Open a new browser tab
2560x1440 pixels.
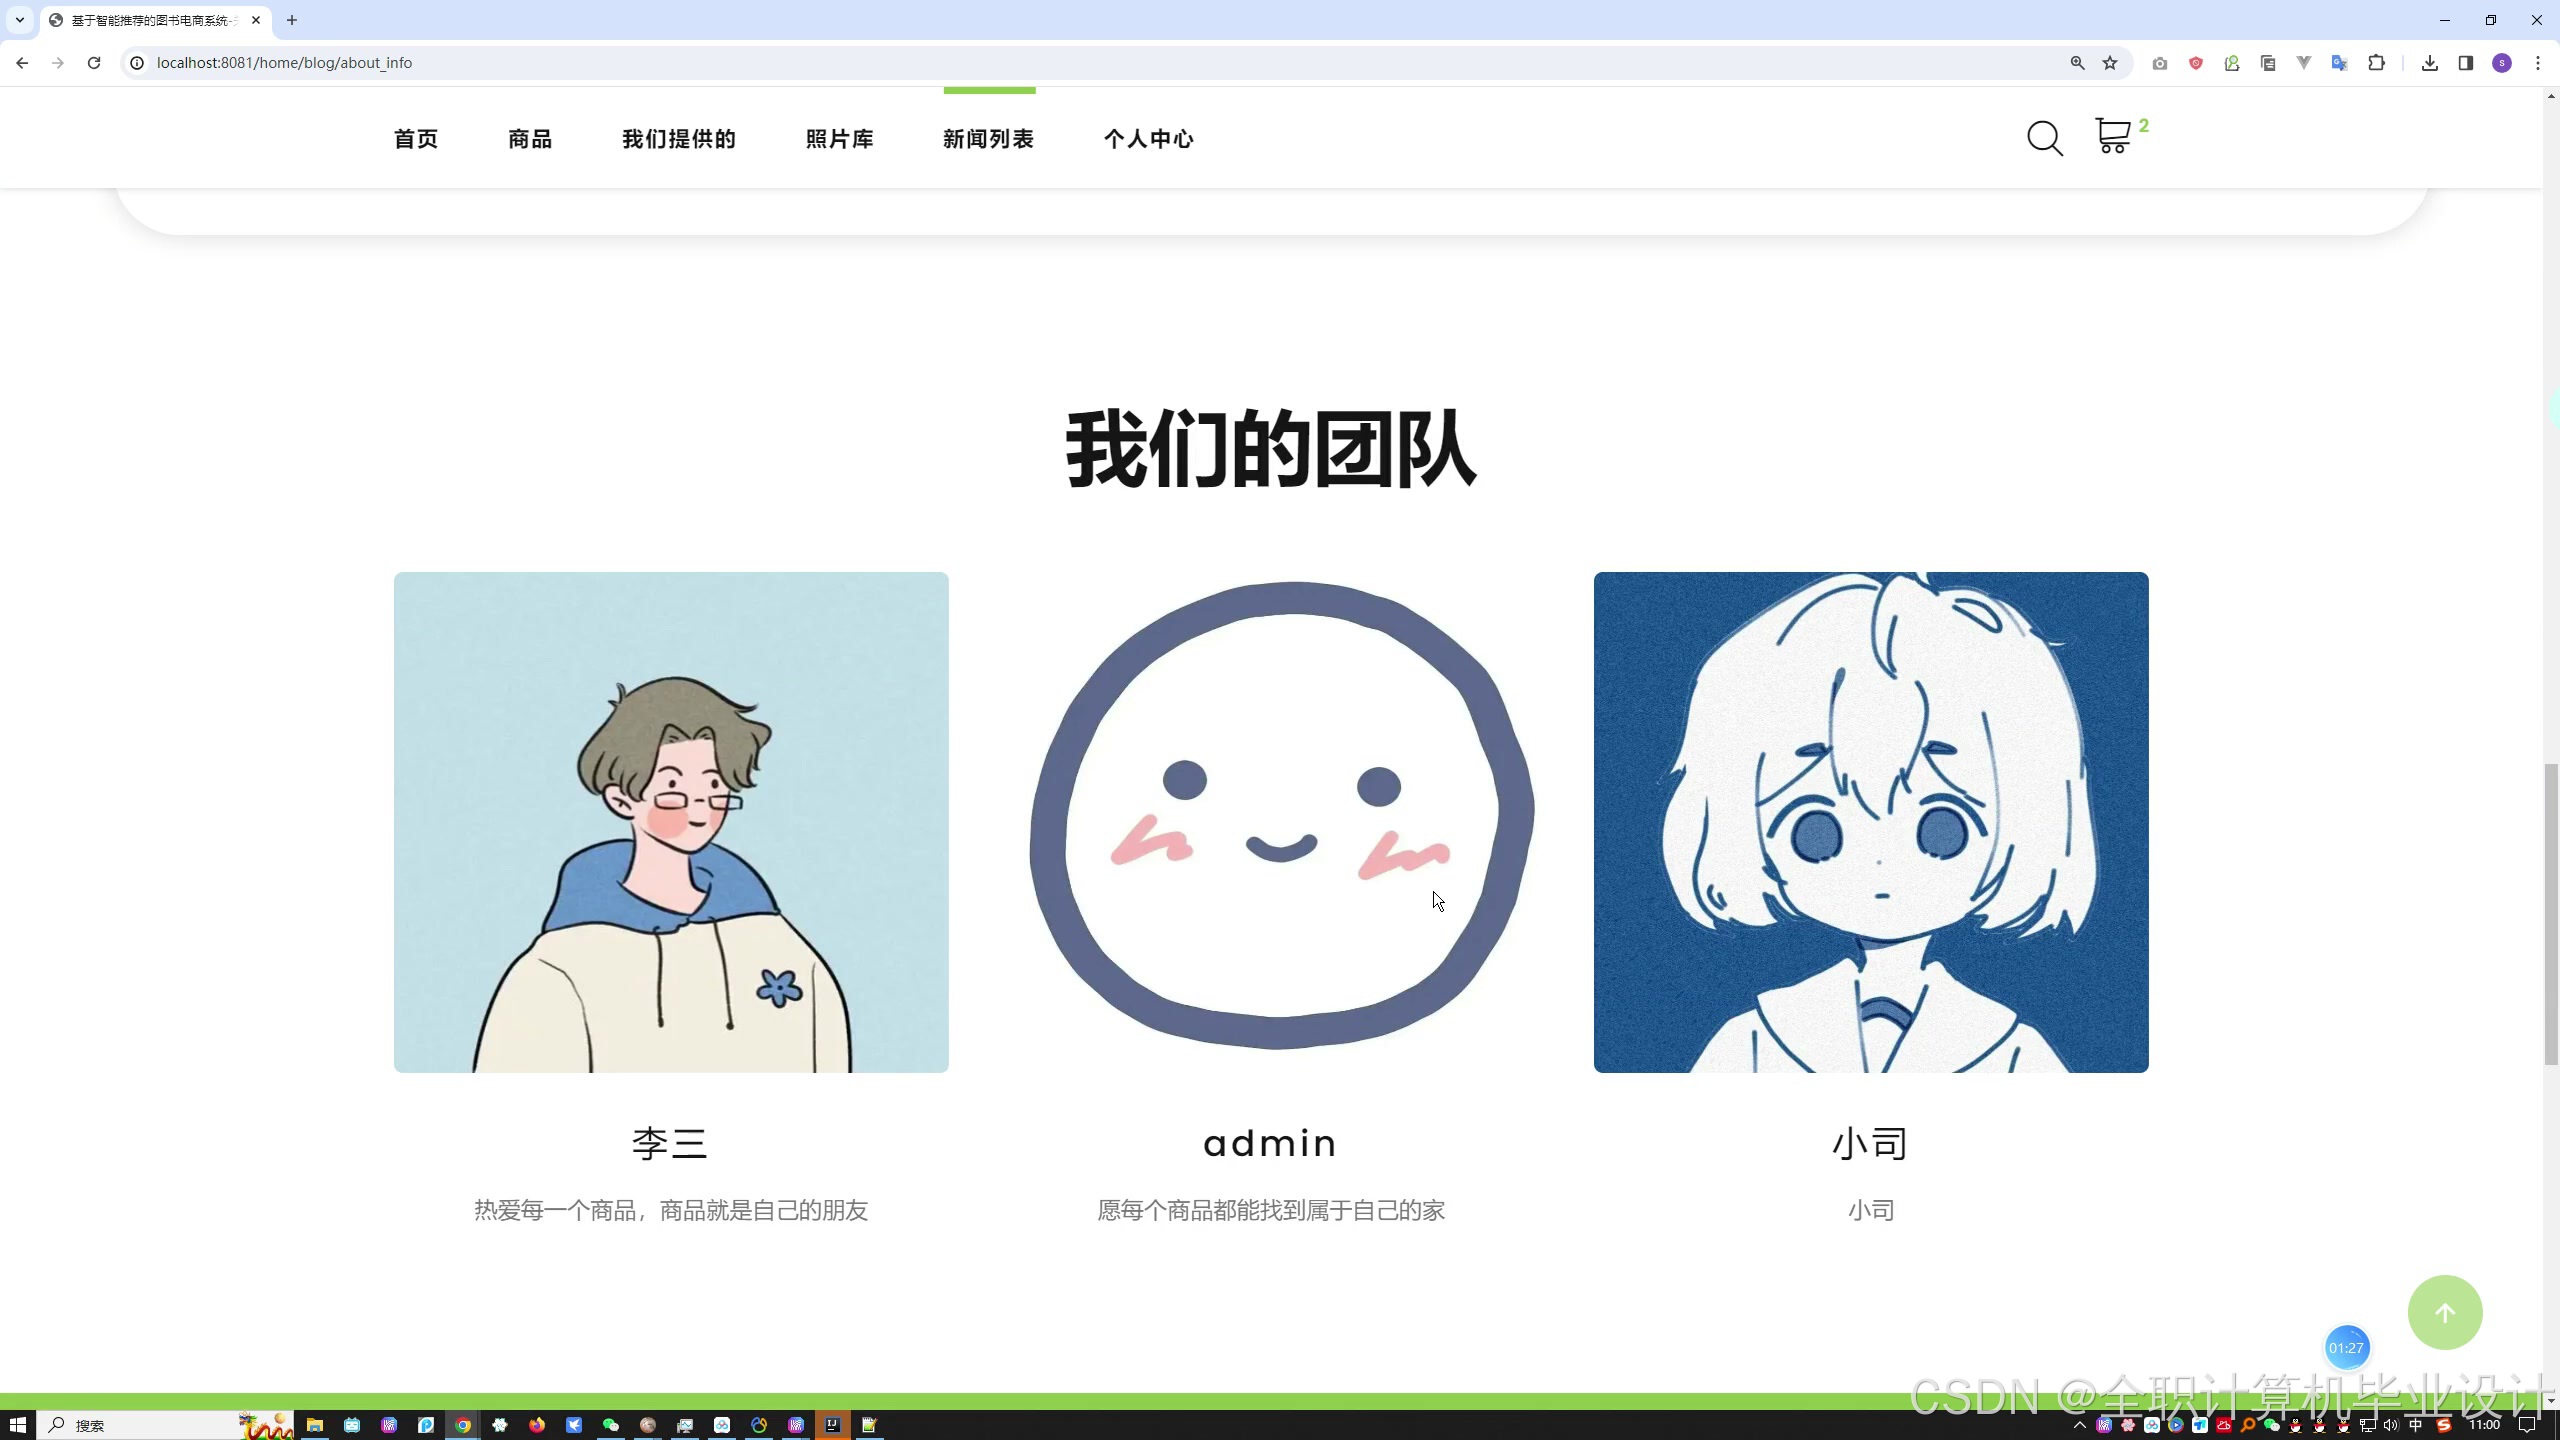(x=292, y=20)
